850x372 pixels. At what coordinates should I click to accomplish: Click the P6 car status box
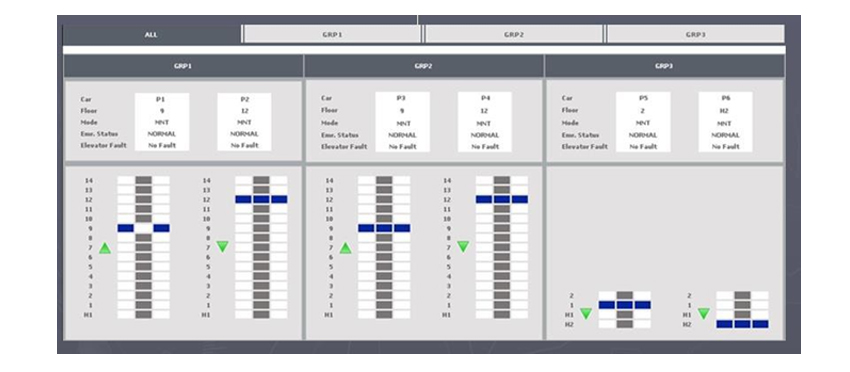coord(725,122)
